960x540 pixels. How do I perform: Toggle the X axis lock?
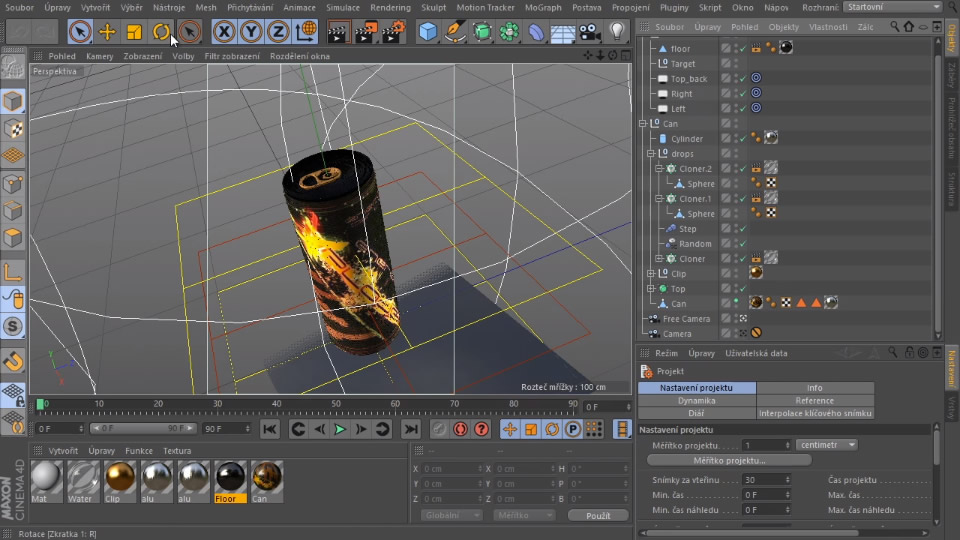click(225, 32)
